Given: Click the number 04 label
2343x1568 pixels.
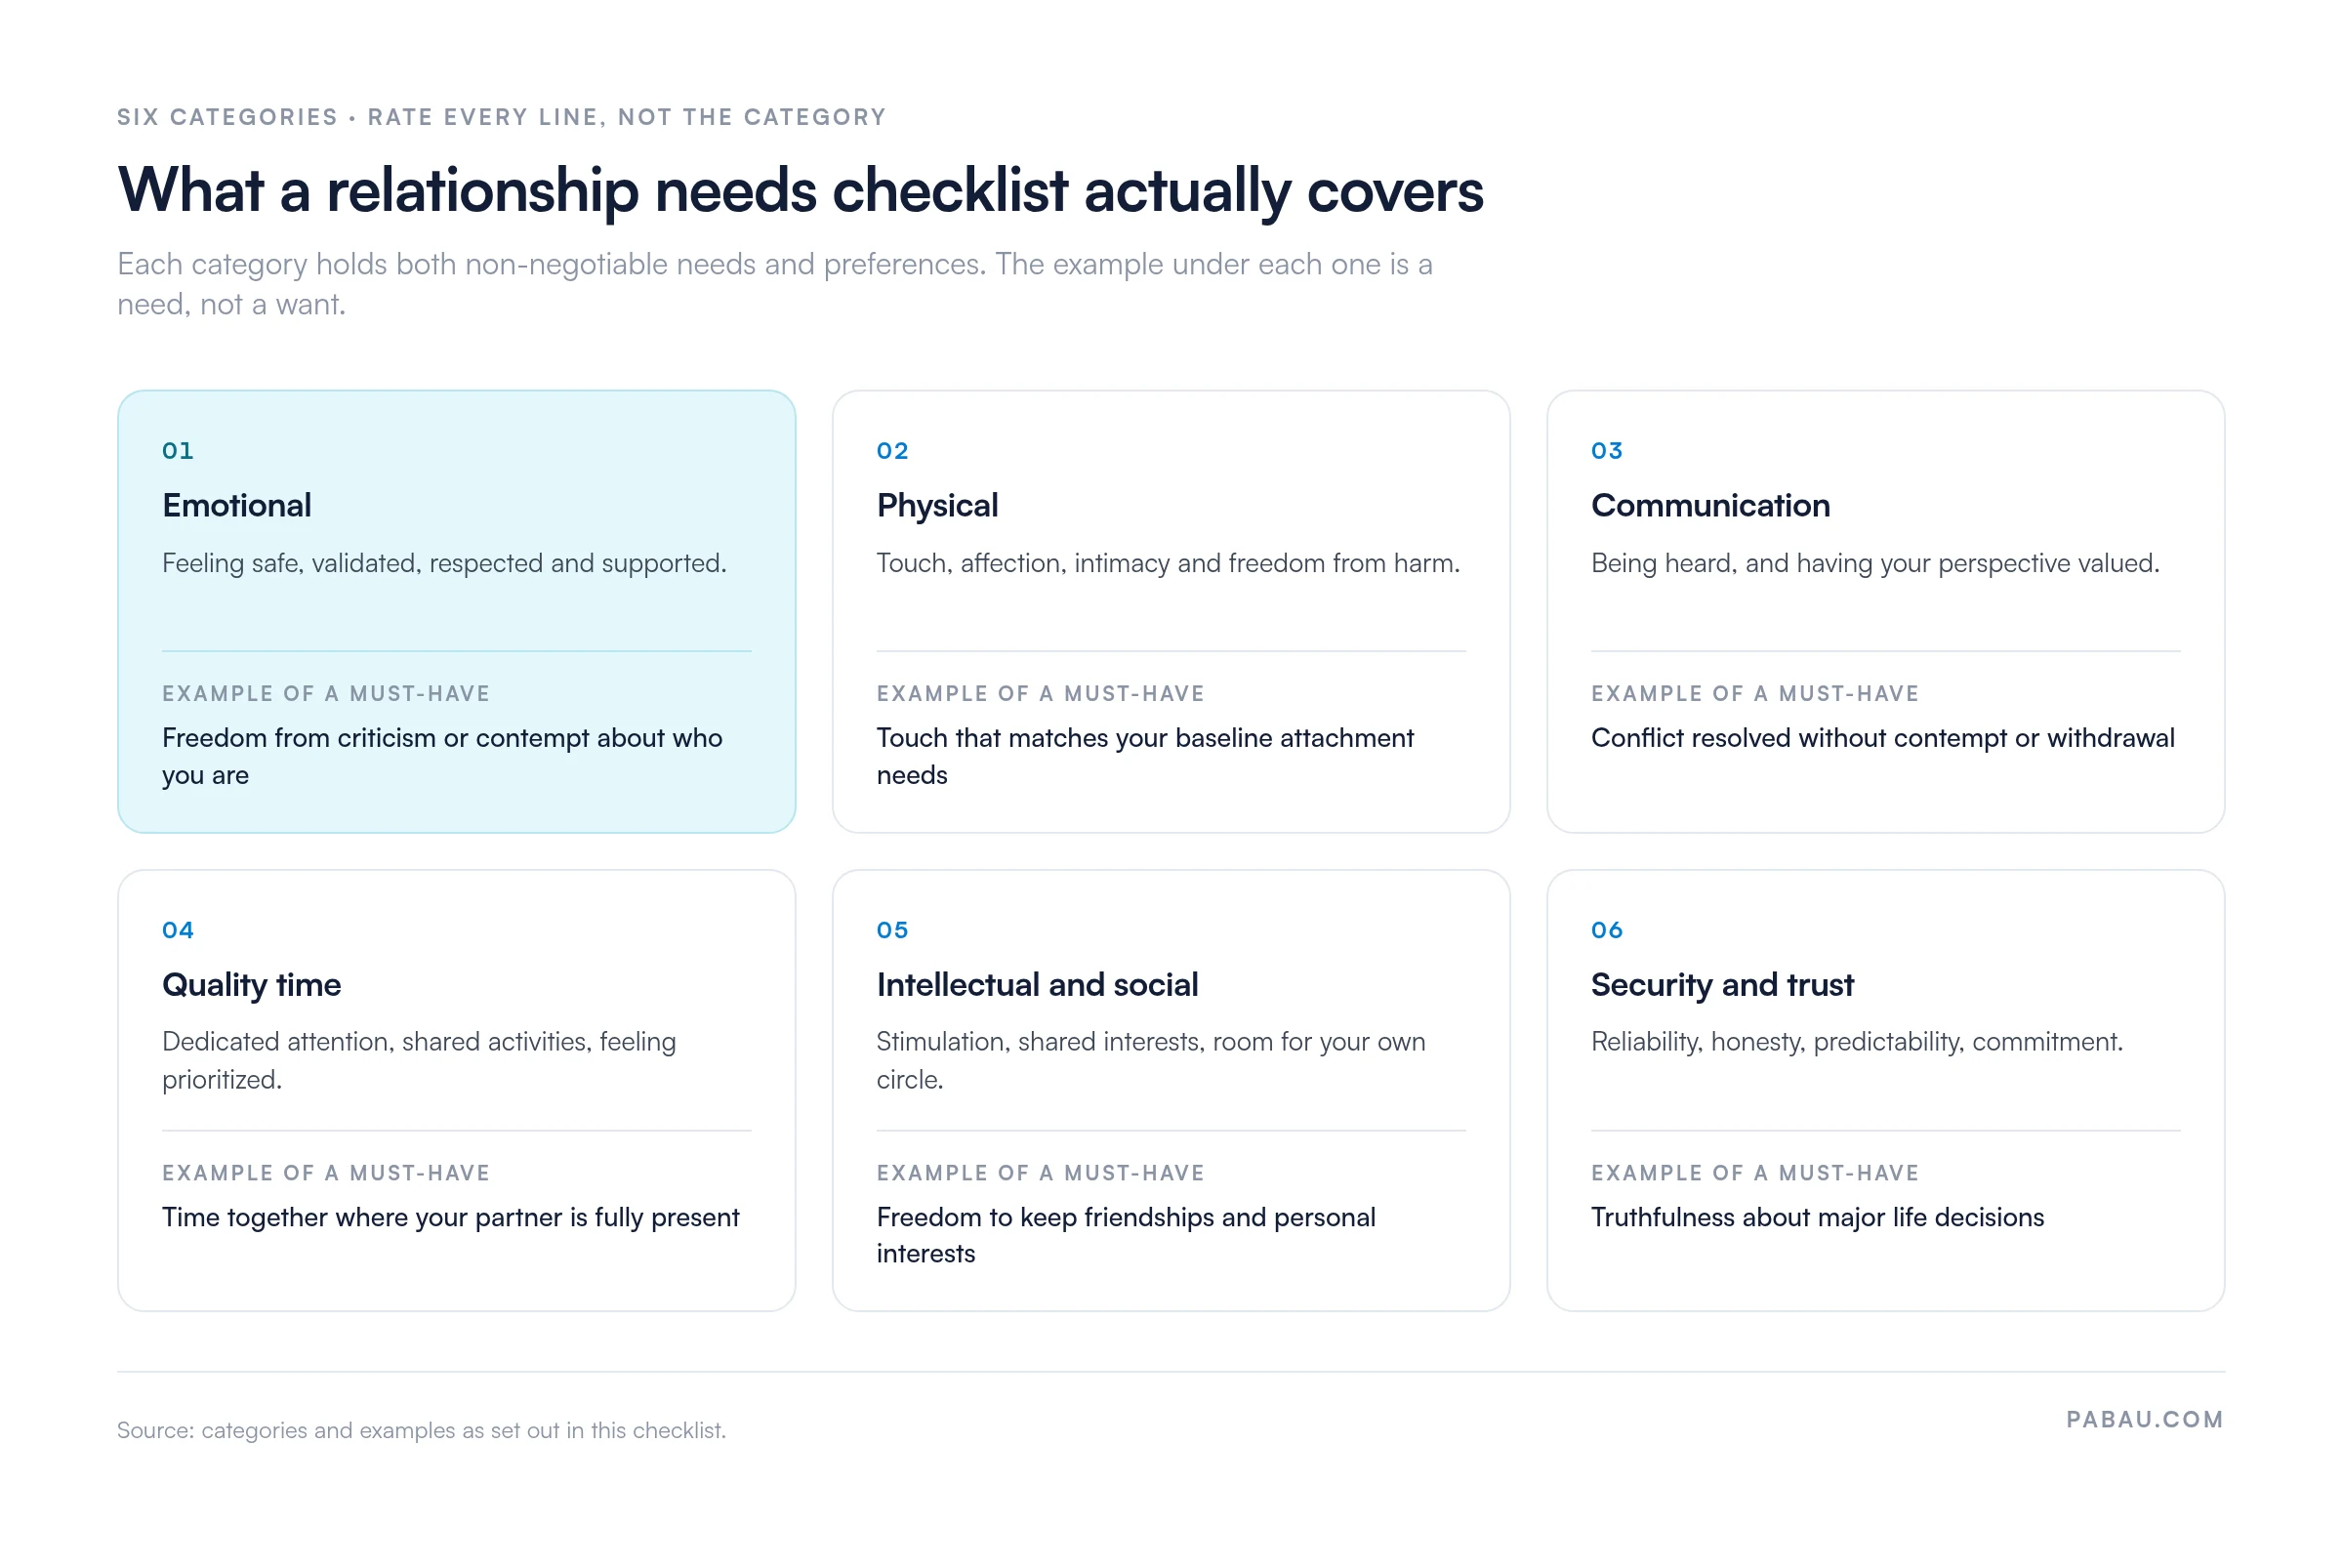Looking at the screenshot, I should pos(178,929).
